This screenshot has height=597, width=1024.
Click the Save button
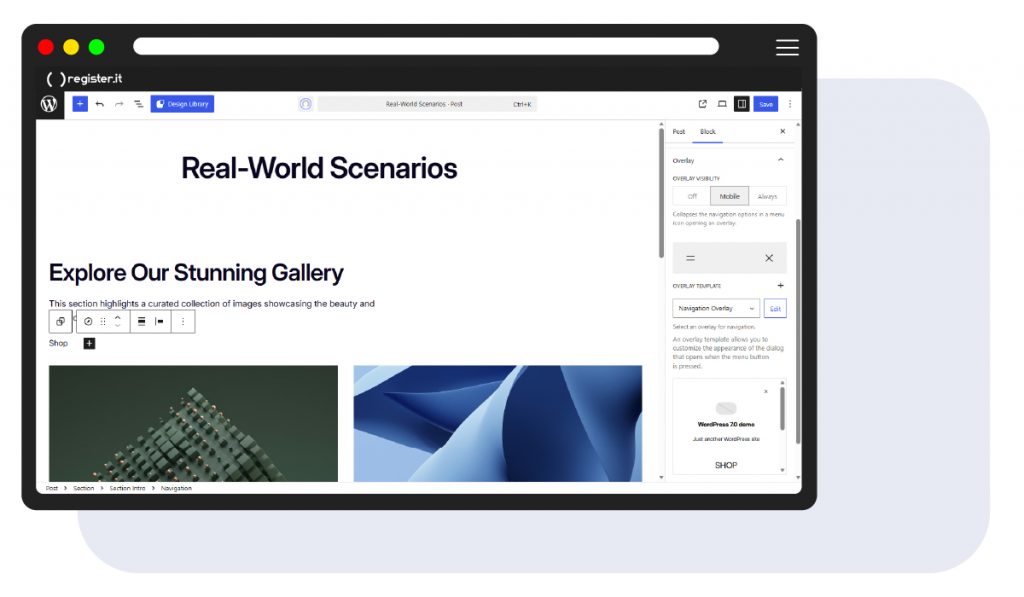[x=765, y=104]
